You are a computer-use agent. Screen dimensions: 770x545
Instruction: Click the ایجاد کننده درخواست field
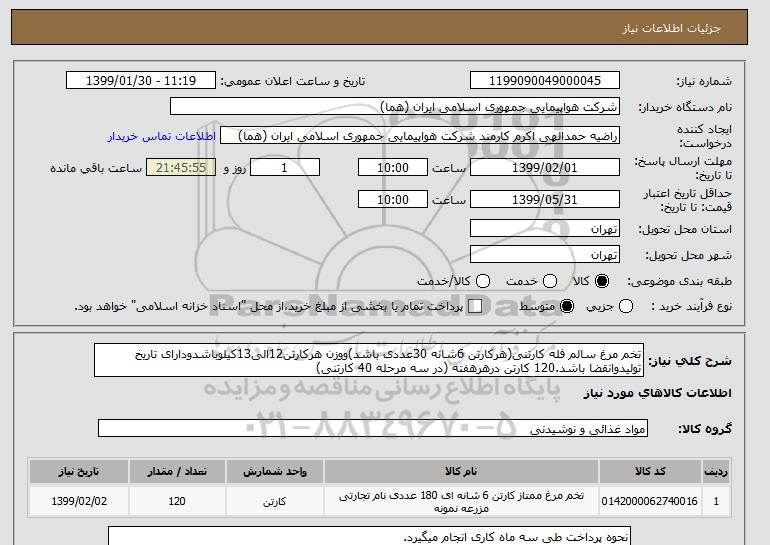click(x=420, y=136)
